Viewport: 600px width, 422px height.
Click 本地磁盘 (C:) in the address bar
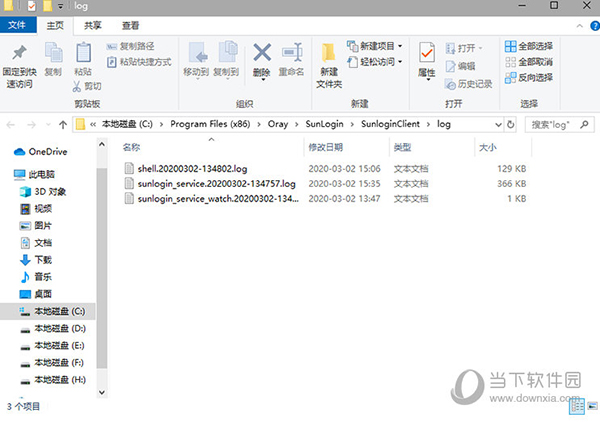pyautogui.click(x=127, y=124)
